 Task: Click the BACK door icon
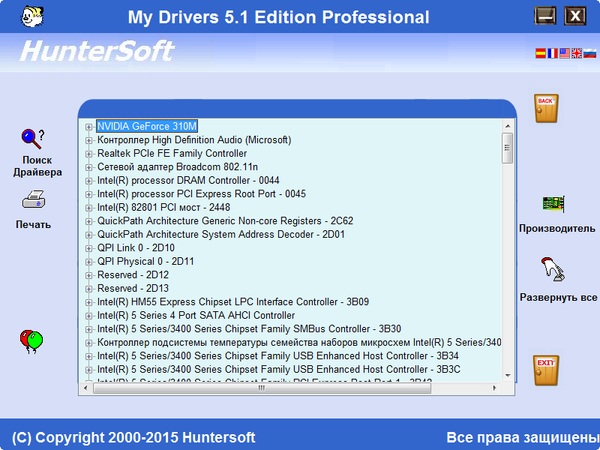545,108
